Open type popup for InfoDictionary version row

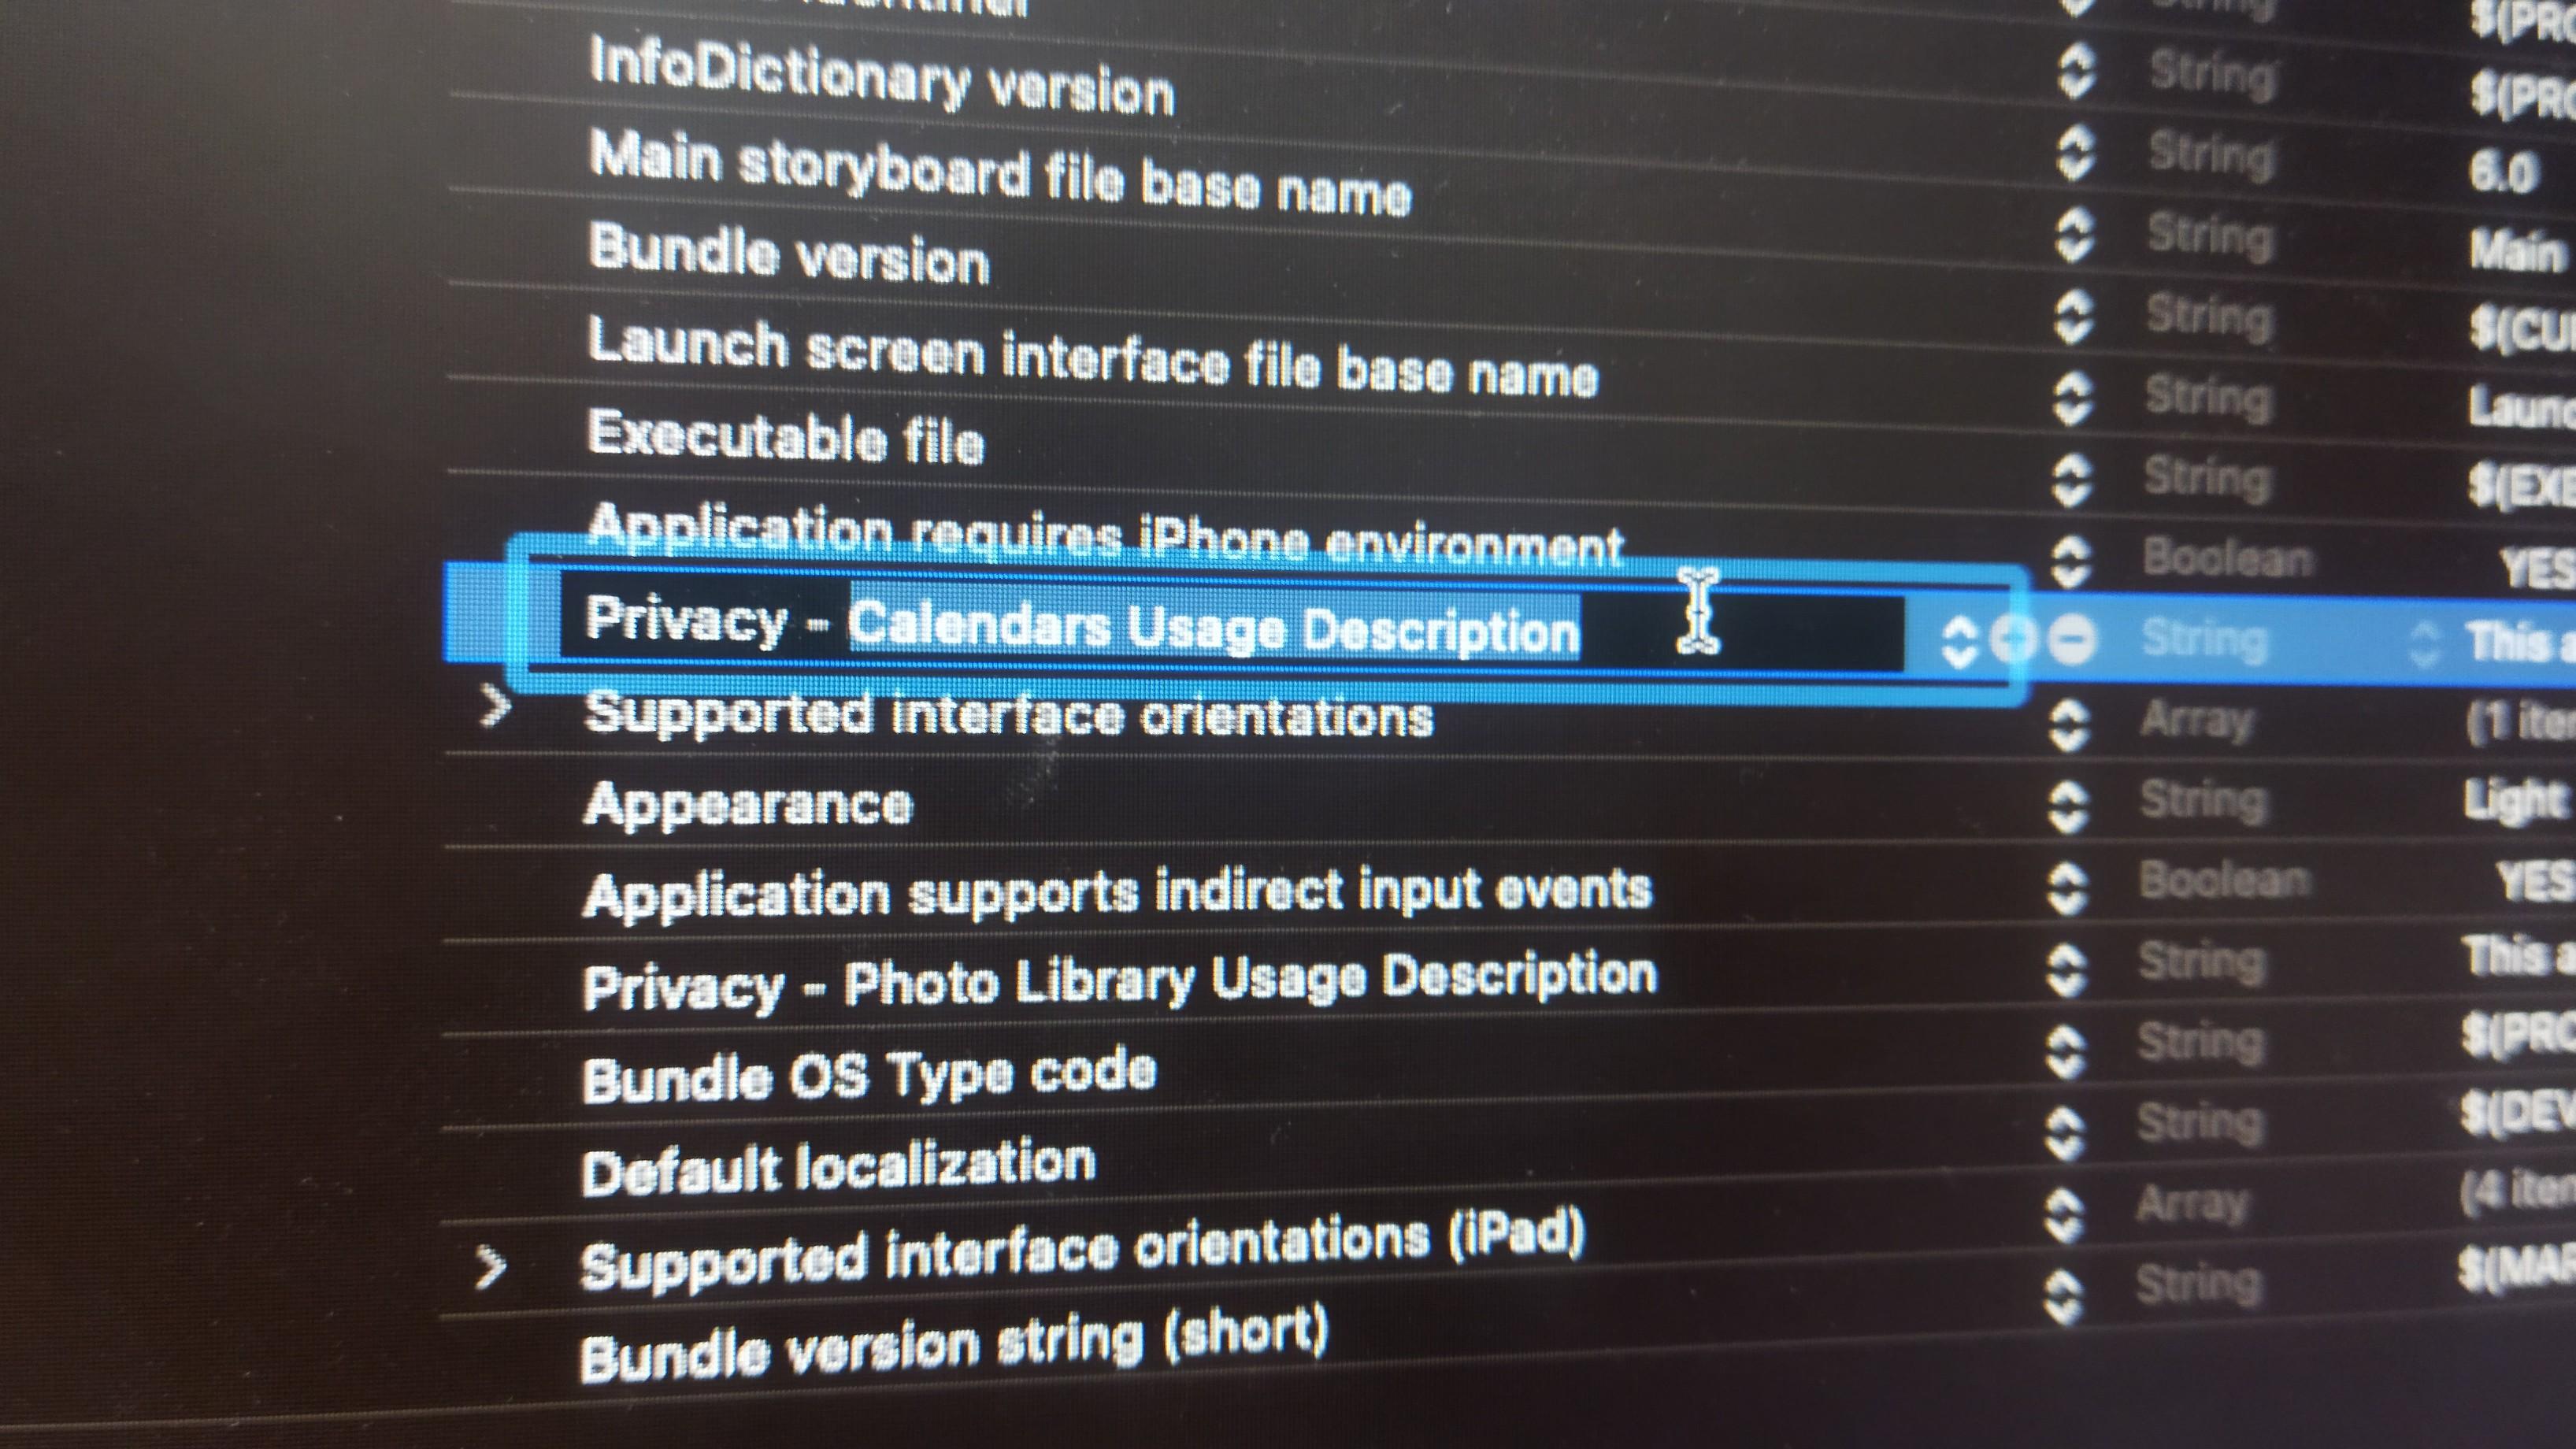coord(2075,153)
